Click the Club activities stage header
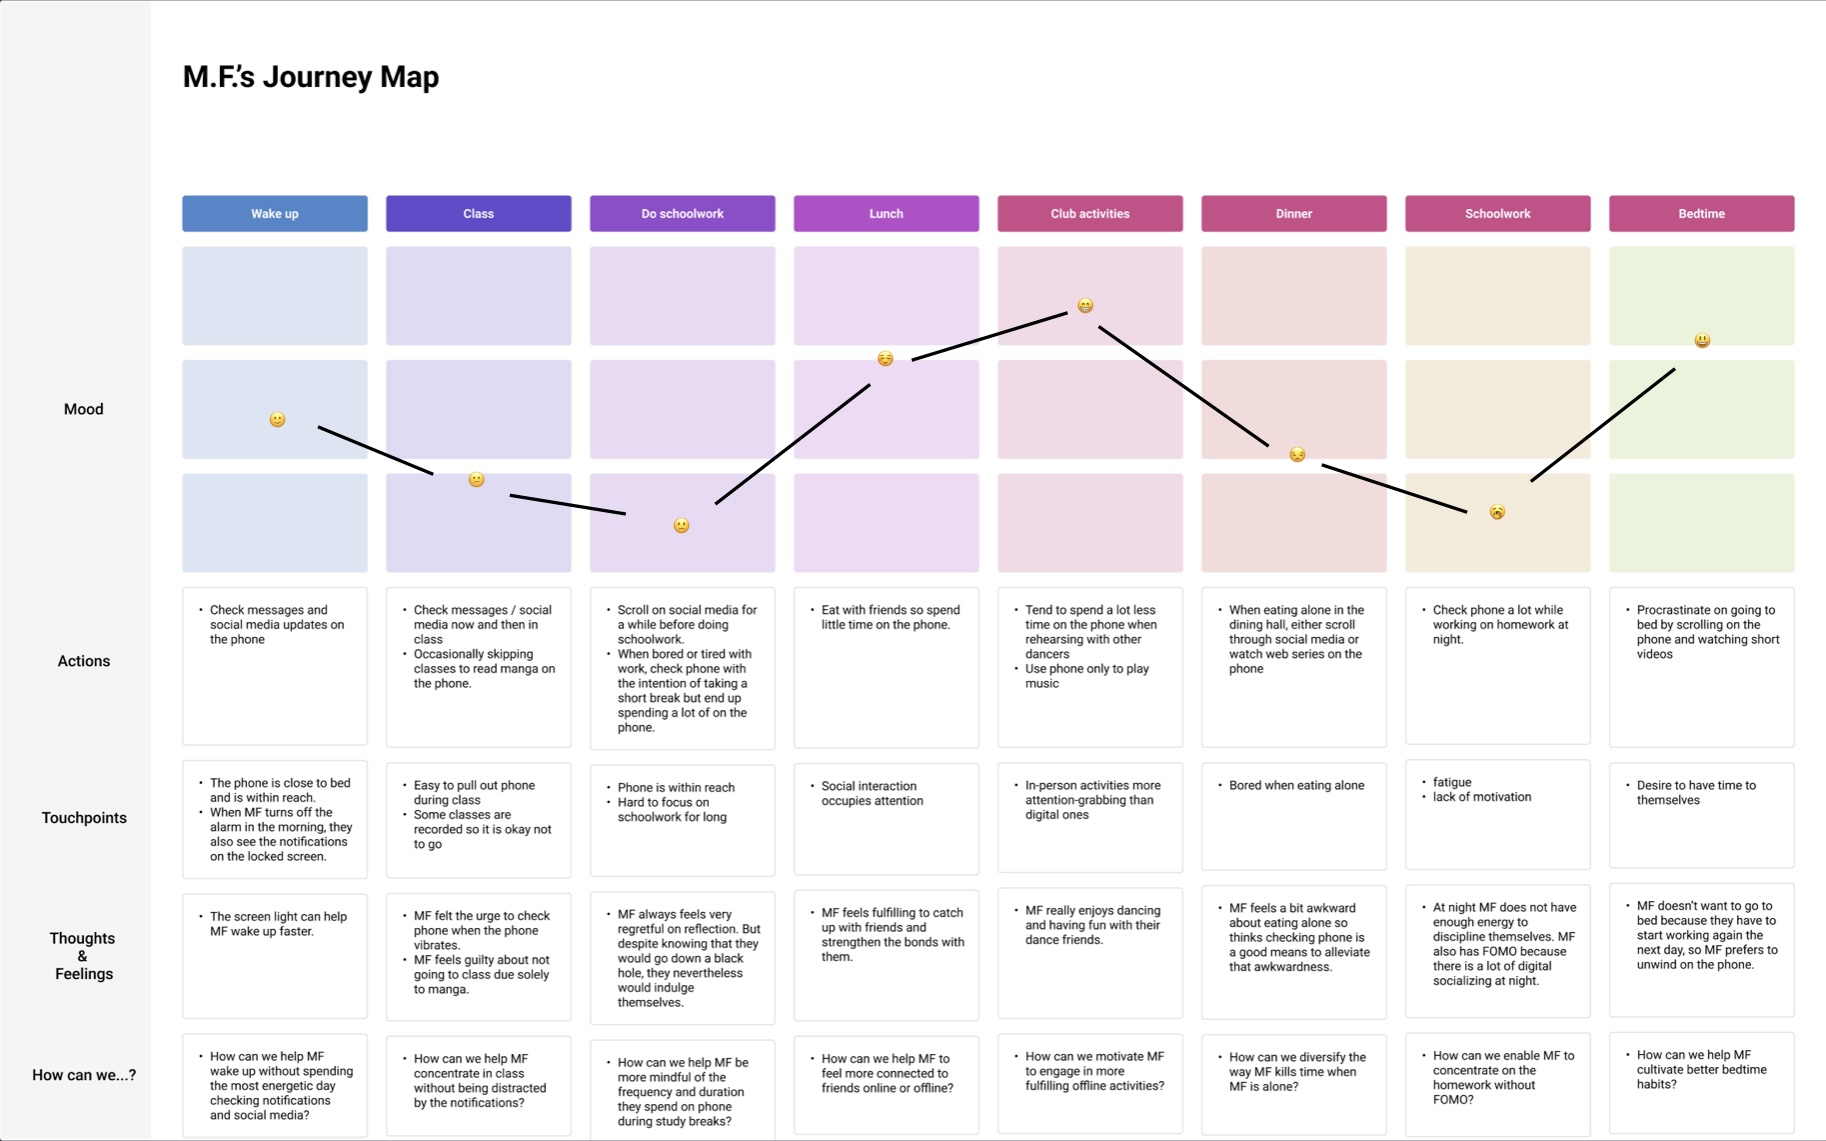1826x1141 pixels. (1090, 214)
